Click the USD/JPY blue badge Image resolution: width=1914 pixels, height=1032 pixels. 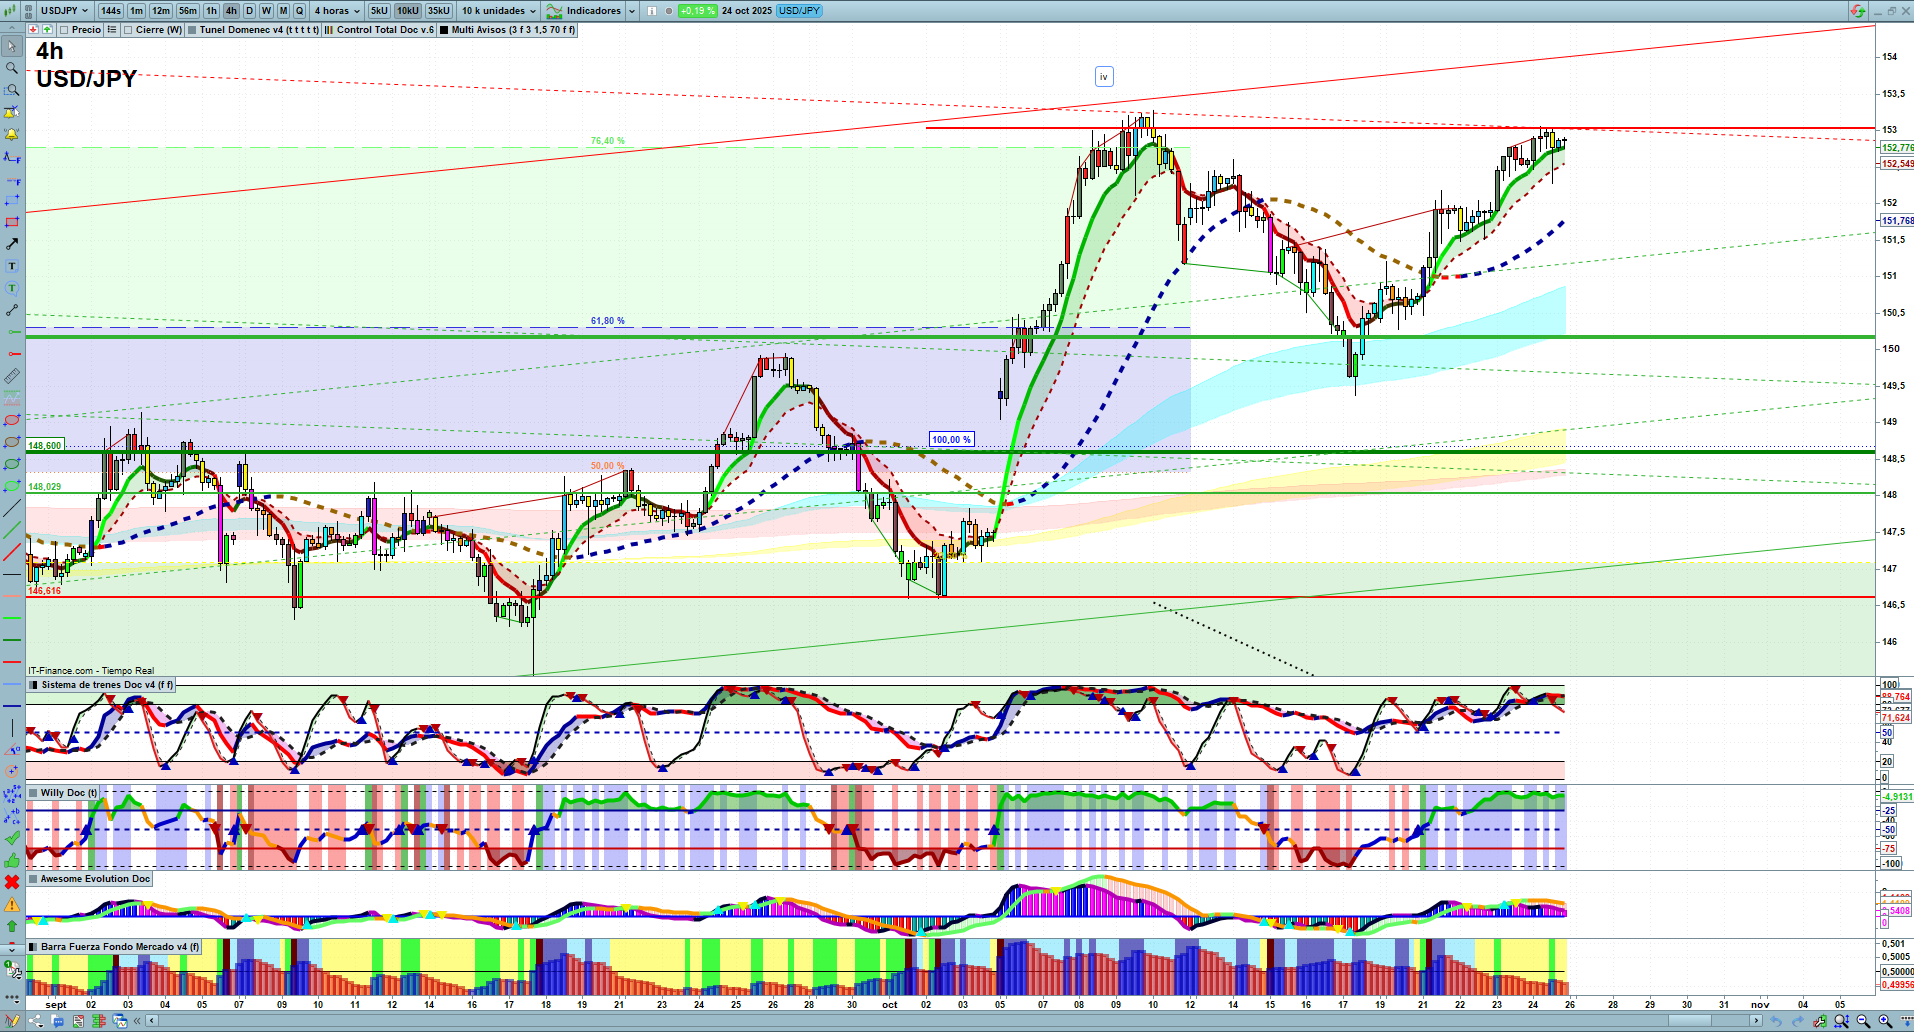coord(799,11)
